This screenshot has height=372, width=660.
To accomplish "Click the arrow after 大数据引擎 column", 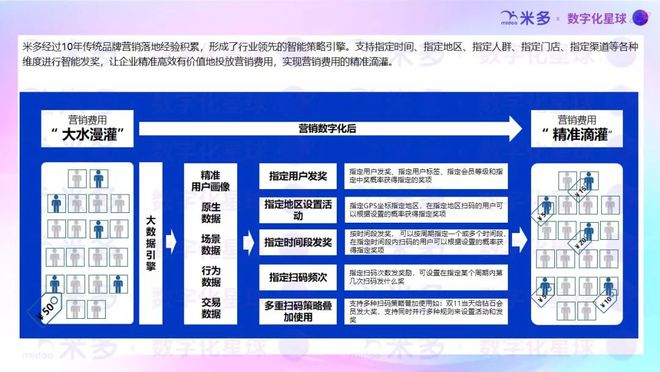I will (x=171, y=242).
